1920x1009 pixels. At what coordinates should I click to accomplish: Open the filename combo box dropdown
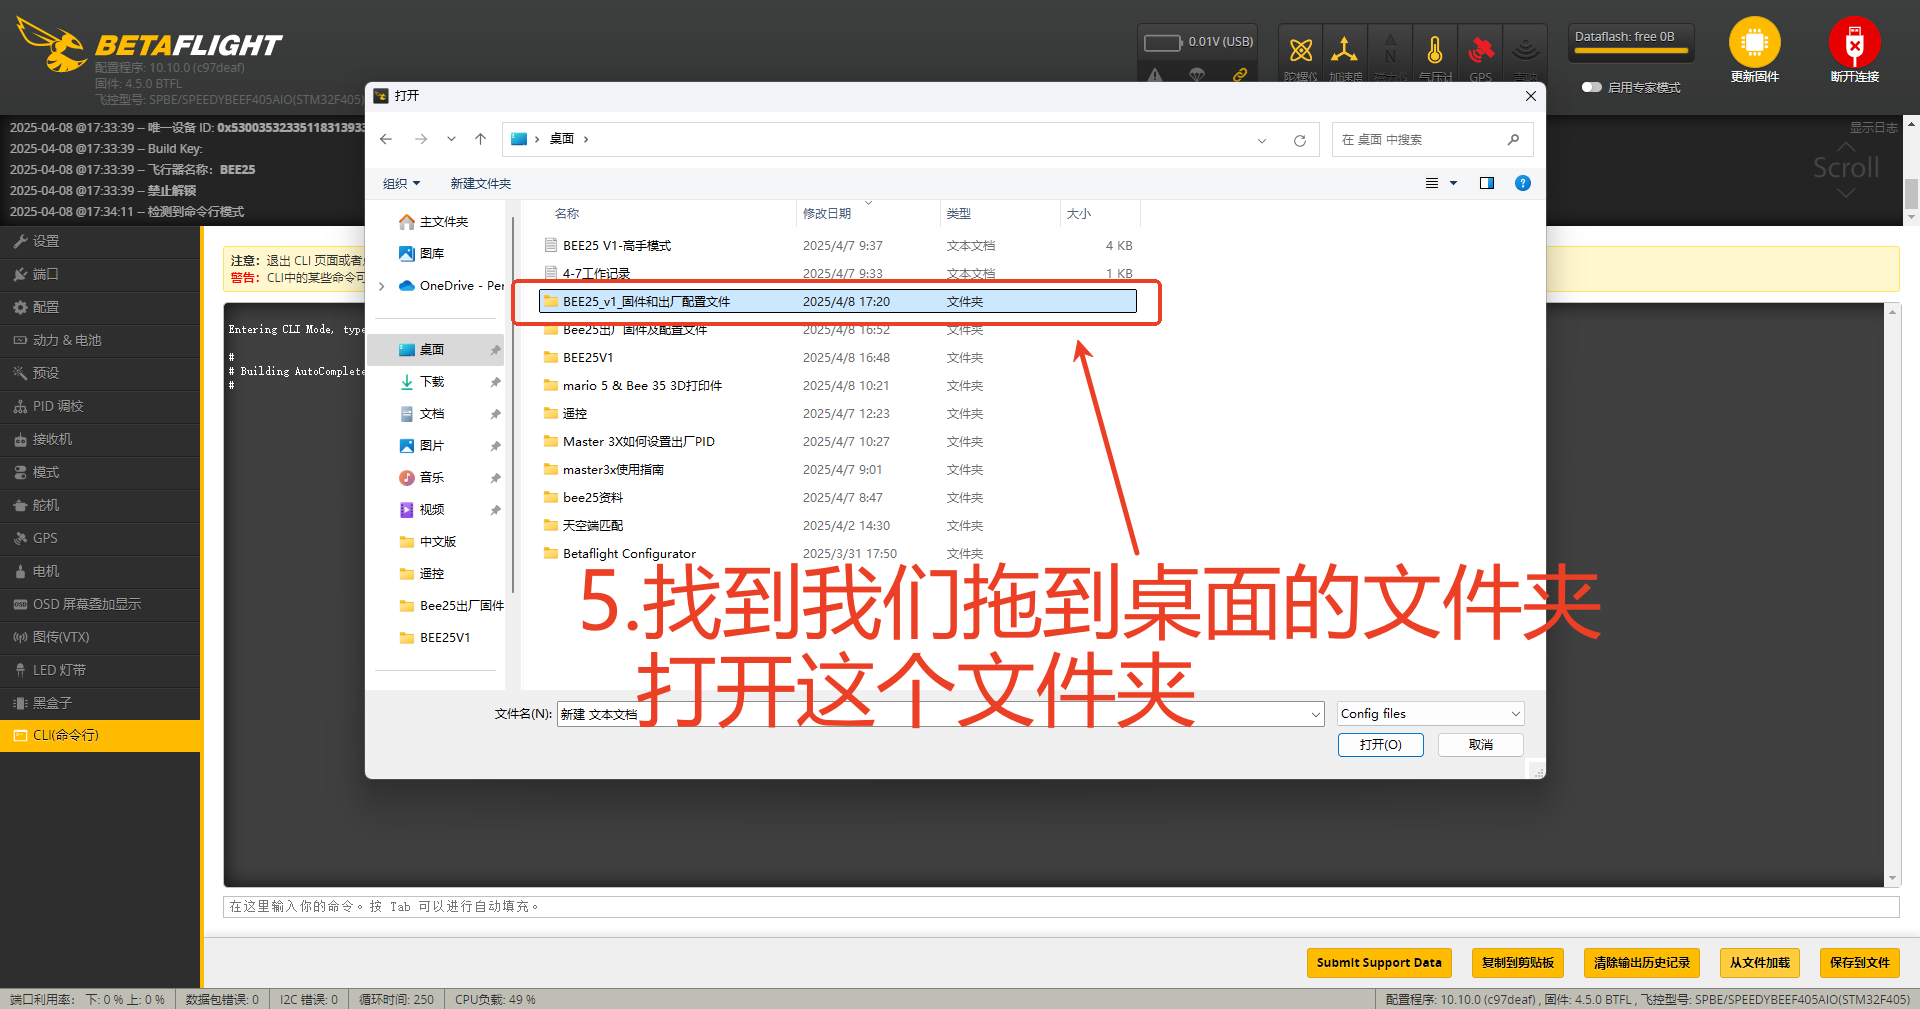point(1316,714)
